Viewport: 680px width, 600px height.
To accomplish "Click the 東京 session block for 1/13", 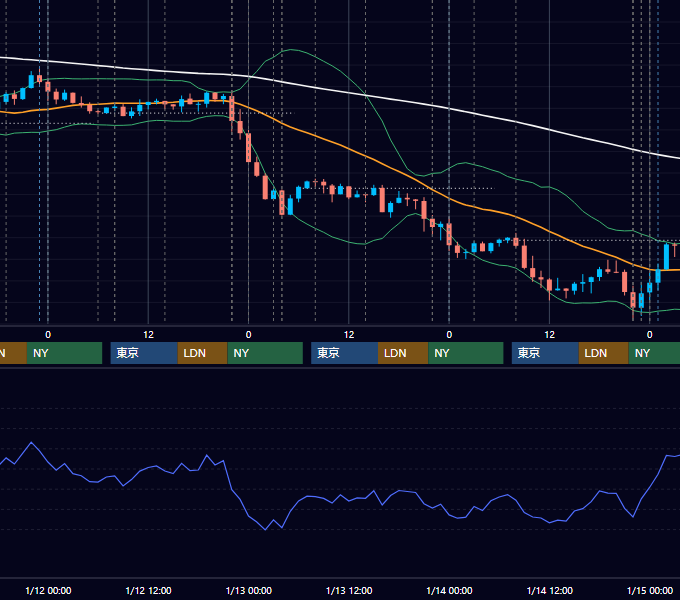I will (344, 353).
